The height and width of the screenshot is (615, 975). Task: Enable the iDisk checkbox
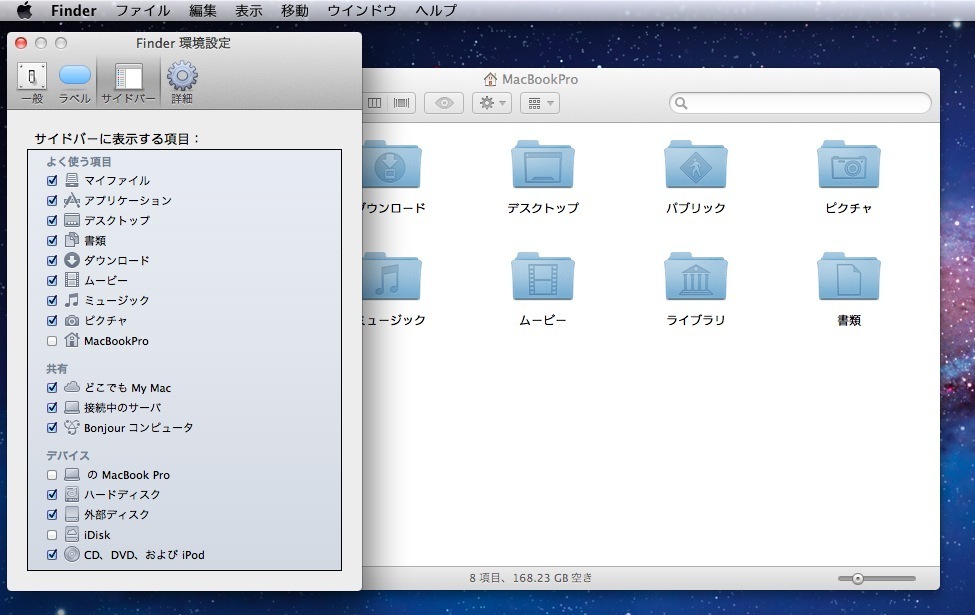coord(52,535)
